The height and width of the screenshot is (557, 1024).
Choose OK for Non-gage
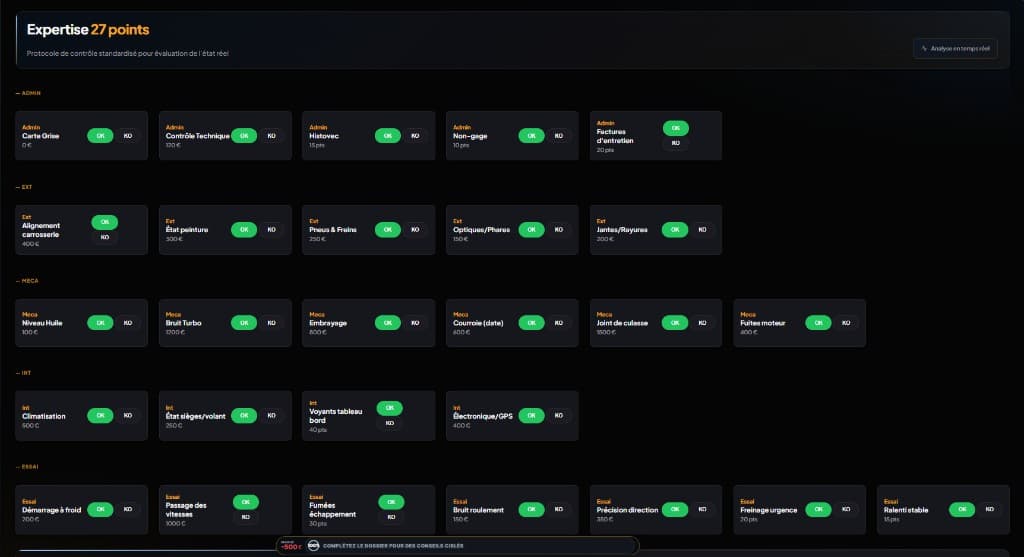531,136
